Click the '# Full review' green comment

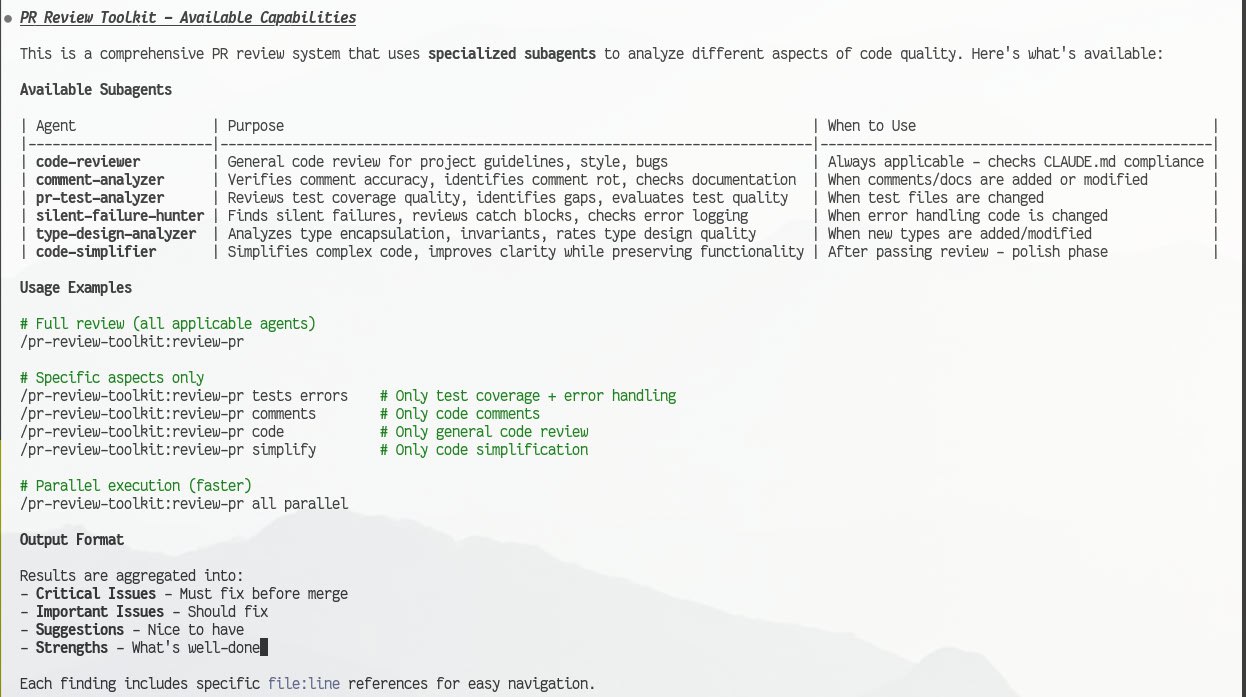(168, 324)
